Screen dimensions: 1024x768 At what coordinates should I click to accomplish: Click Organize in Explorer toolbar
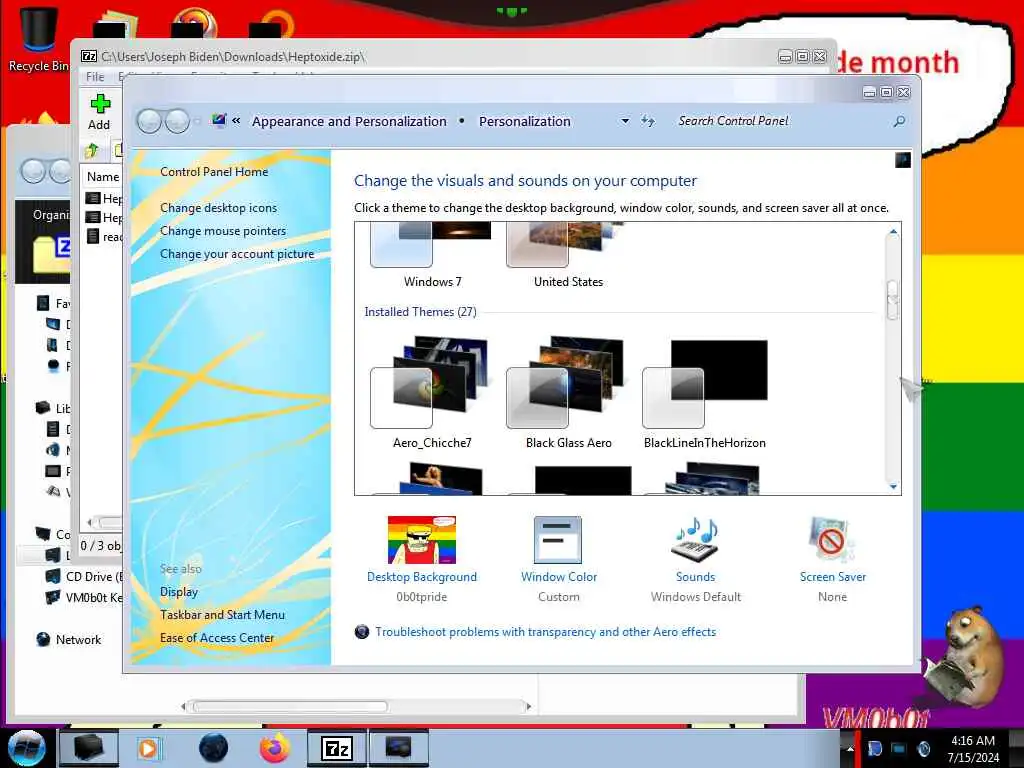click(51, 215)
